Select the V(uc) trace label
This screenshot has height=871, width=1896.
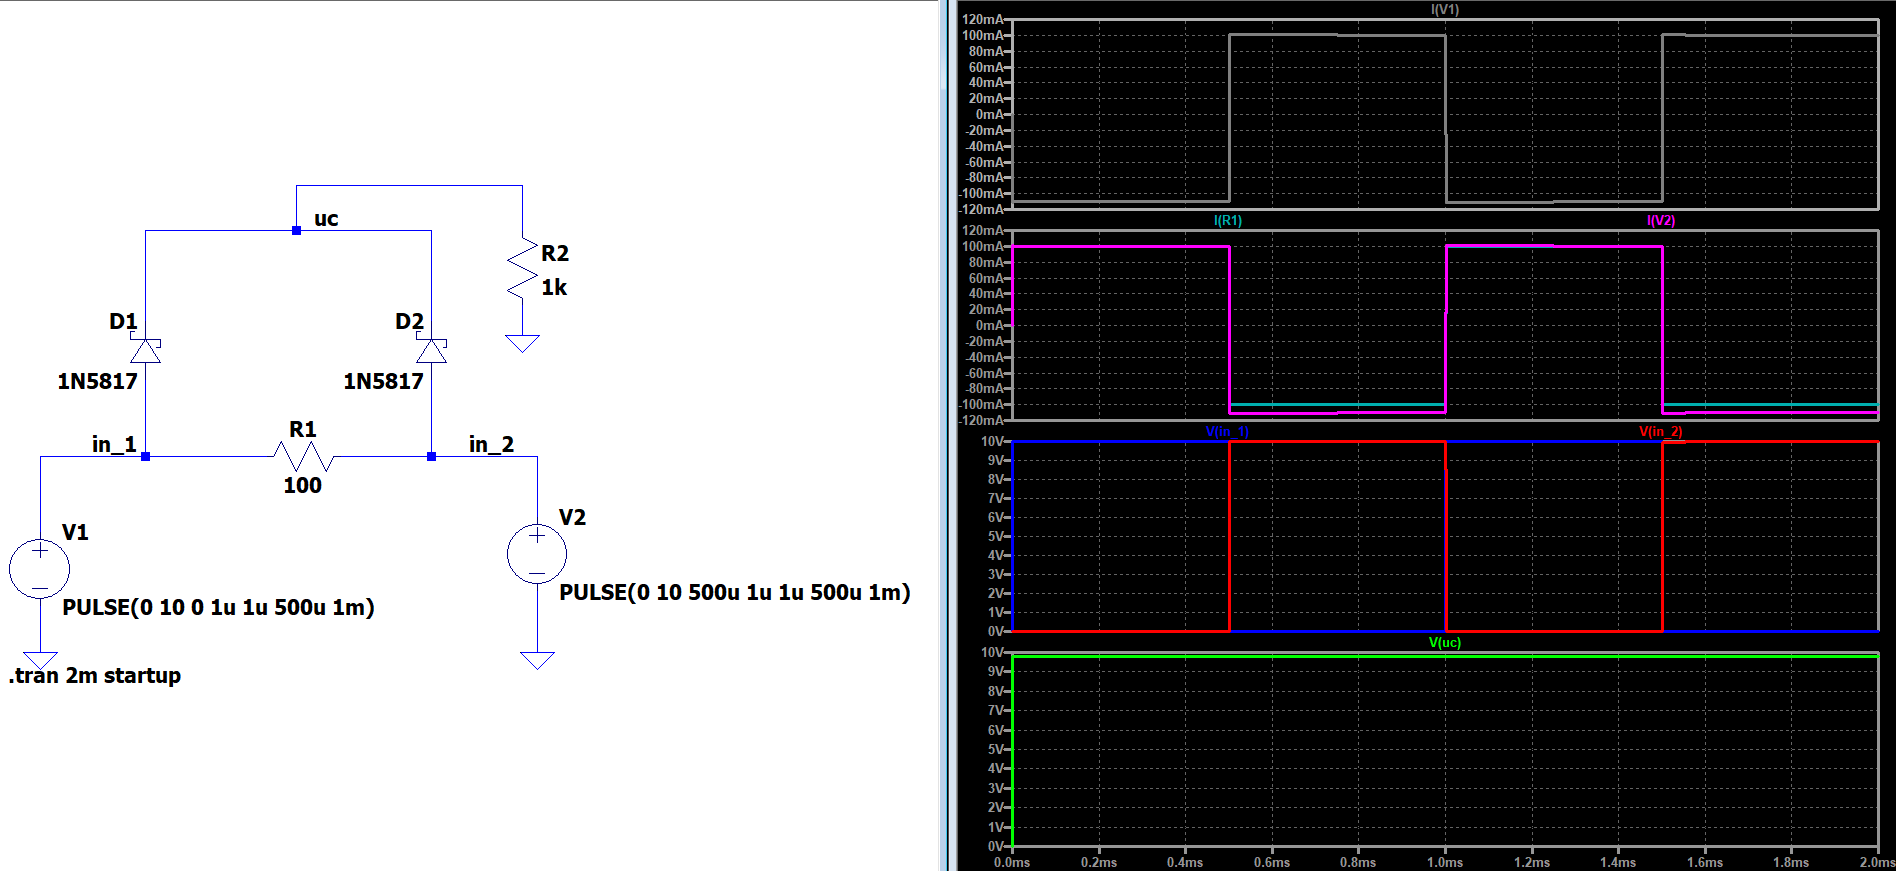click(1445, 642)
